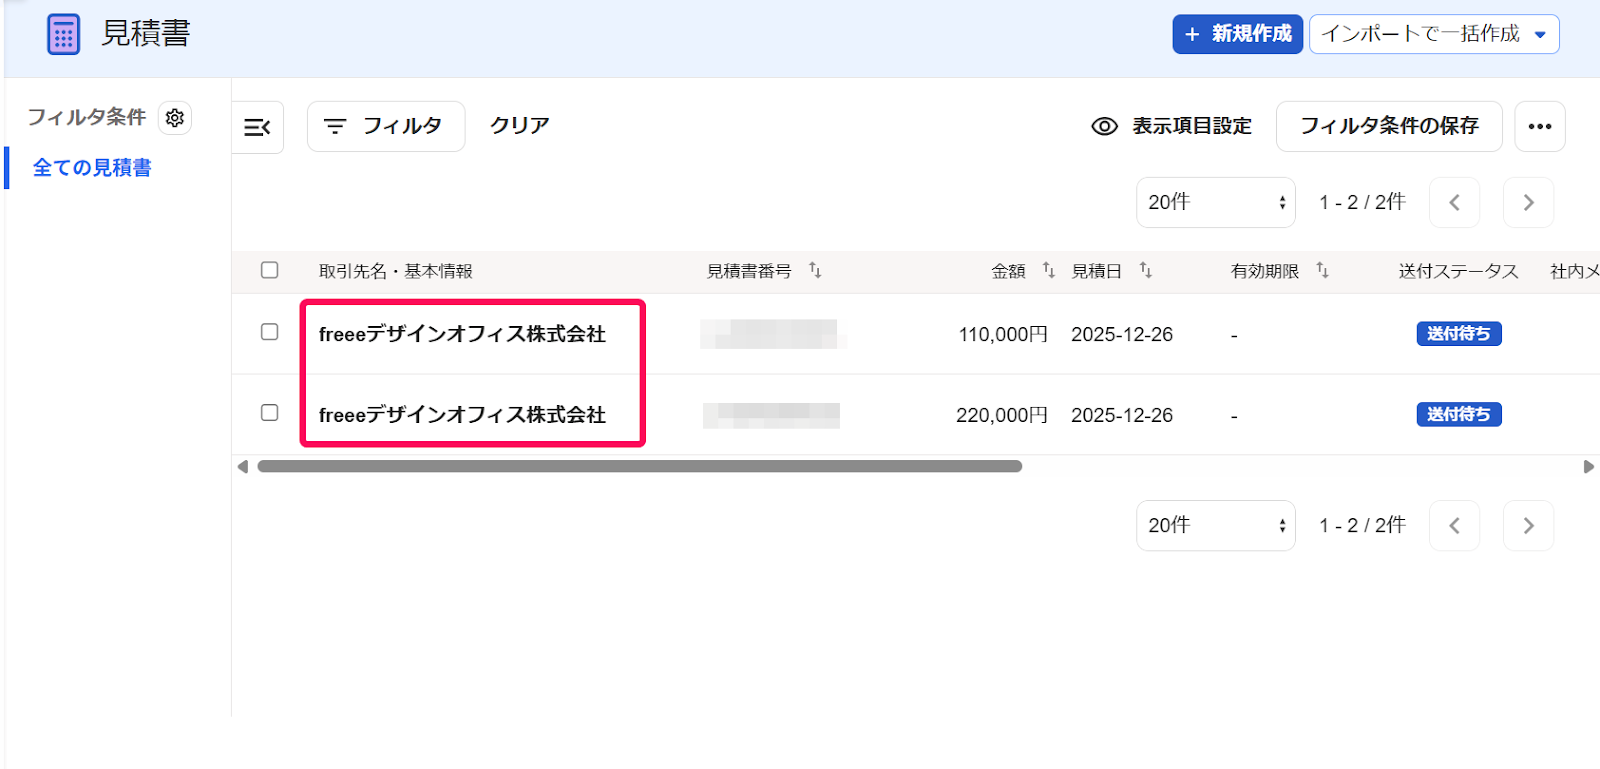Click the 新規作成 button
This screenshot has height=769, width=1600.
(x=1237, y=34)
